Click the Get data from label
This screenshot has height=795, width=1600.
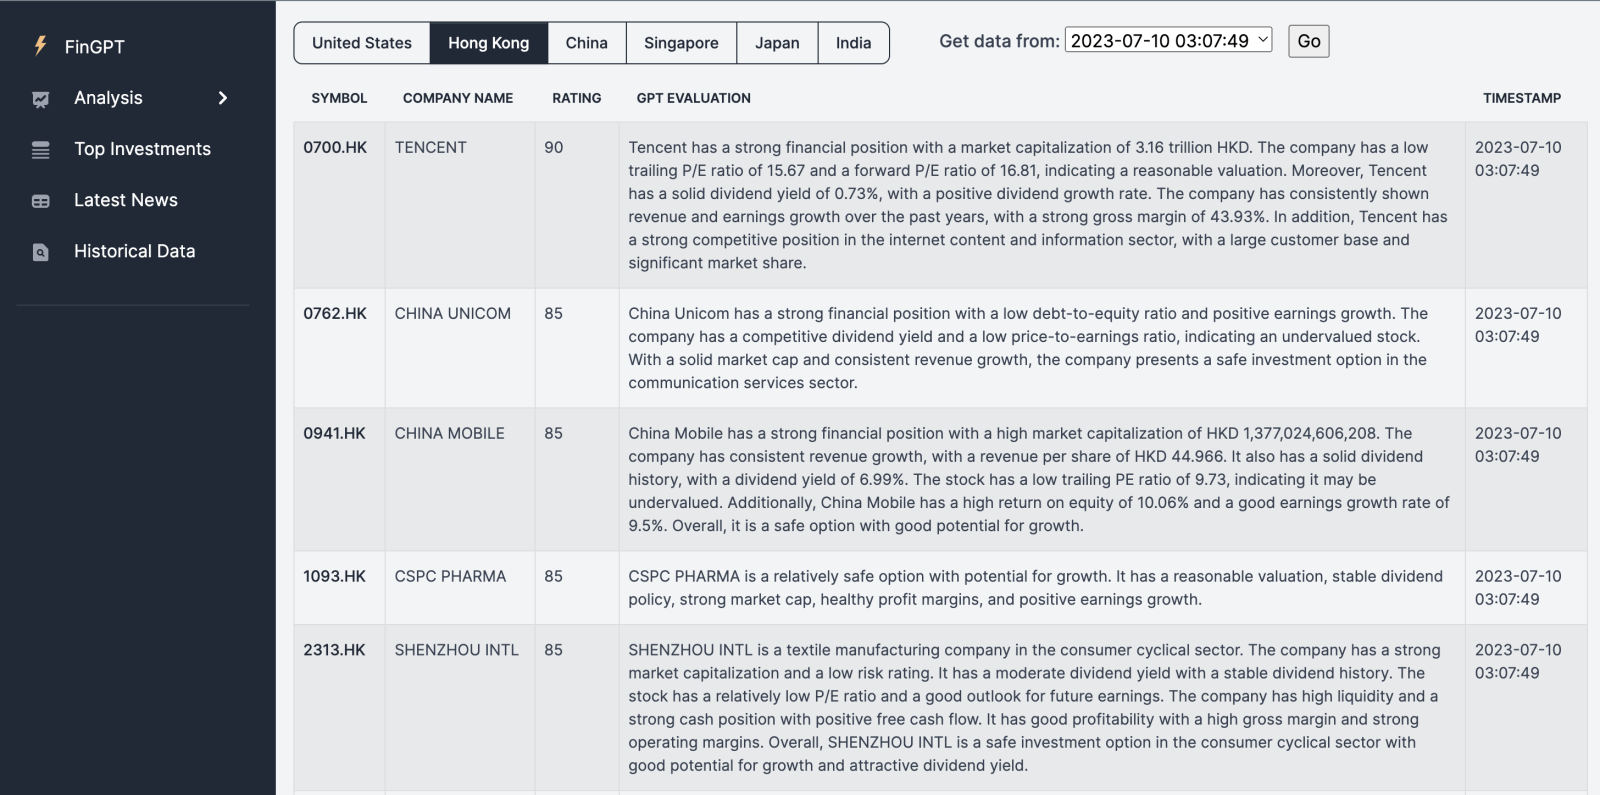click(x=999, y=41)
